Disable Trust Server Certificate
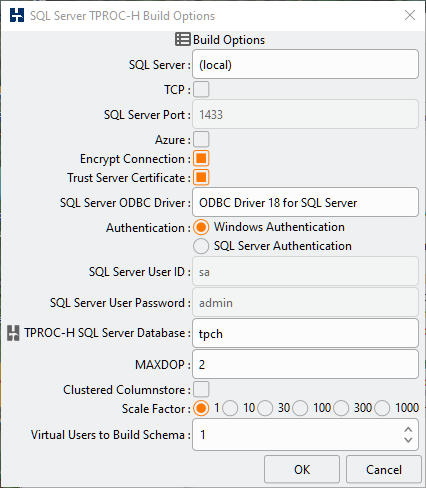This screenshot has height=488, width=426. tap(201, 177)
